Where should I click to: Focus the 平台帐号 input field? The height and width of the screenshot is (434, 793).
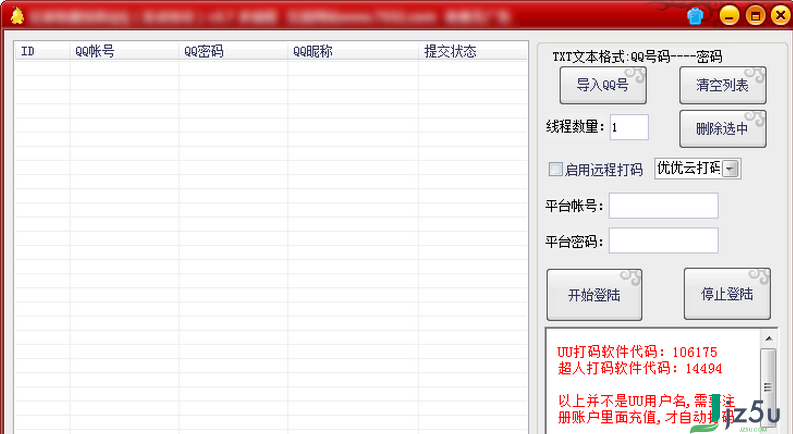coord(664,205)
